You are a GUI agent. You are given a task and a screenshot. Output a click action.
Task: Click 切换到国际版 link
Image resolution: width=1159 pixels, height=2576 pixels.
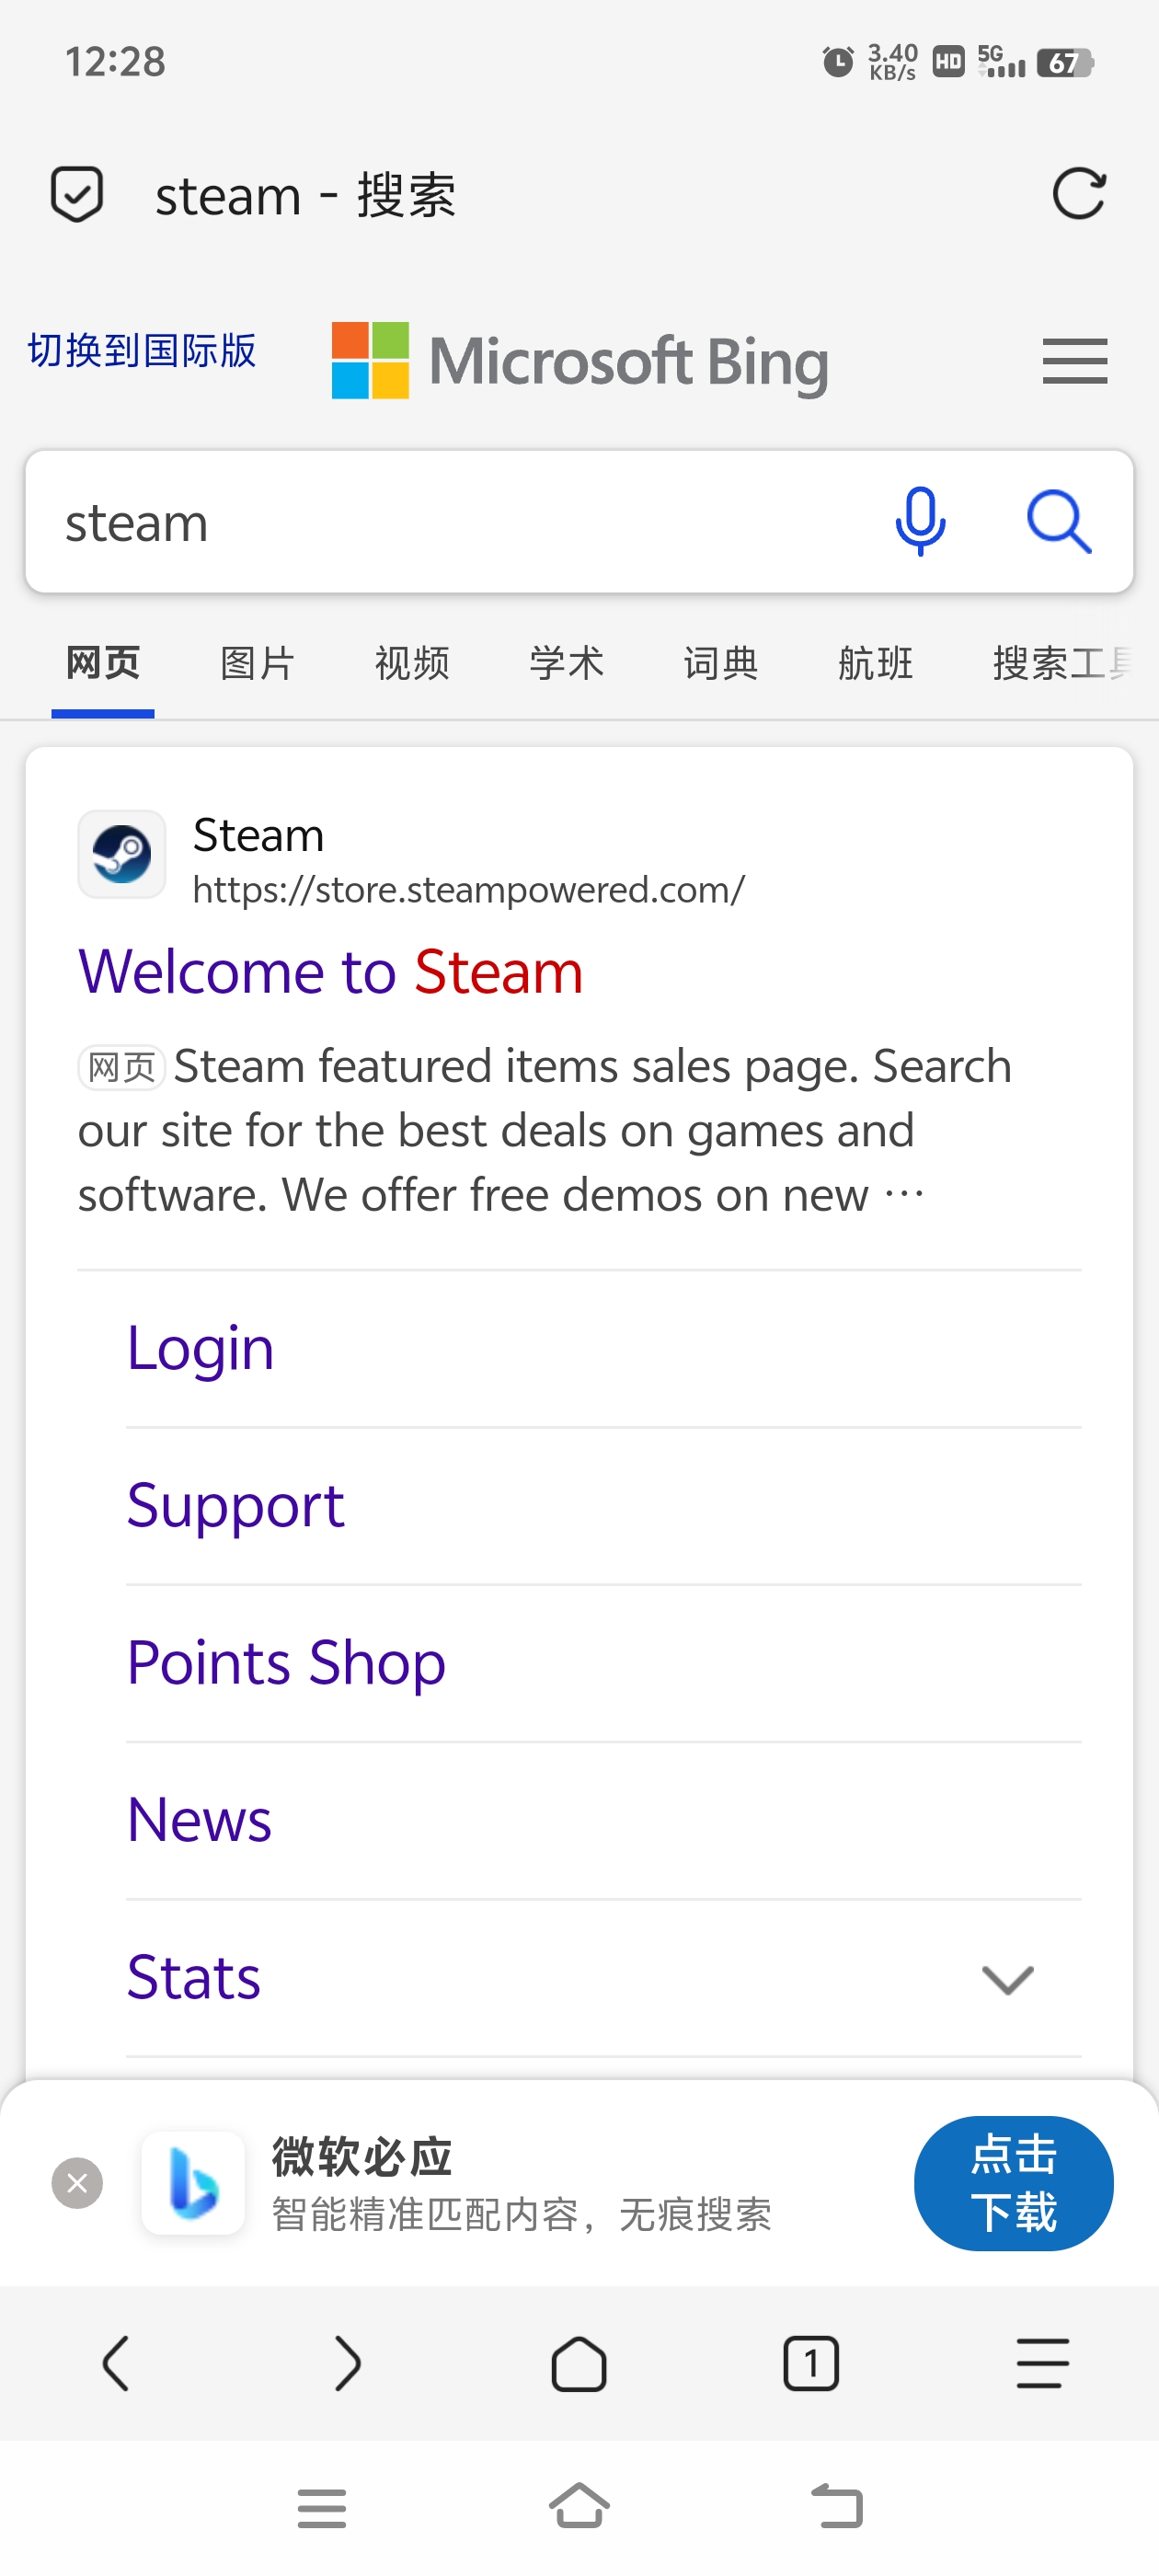click(x=142, y=351)
